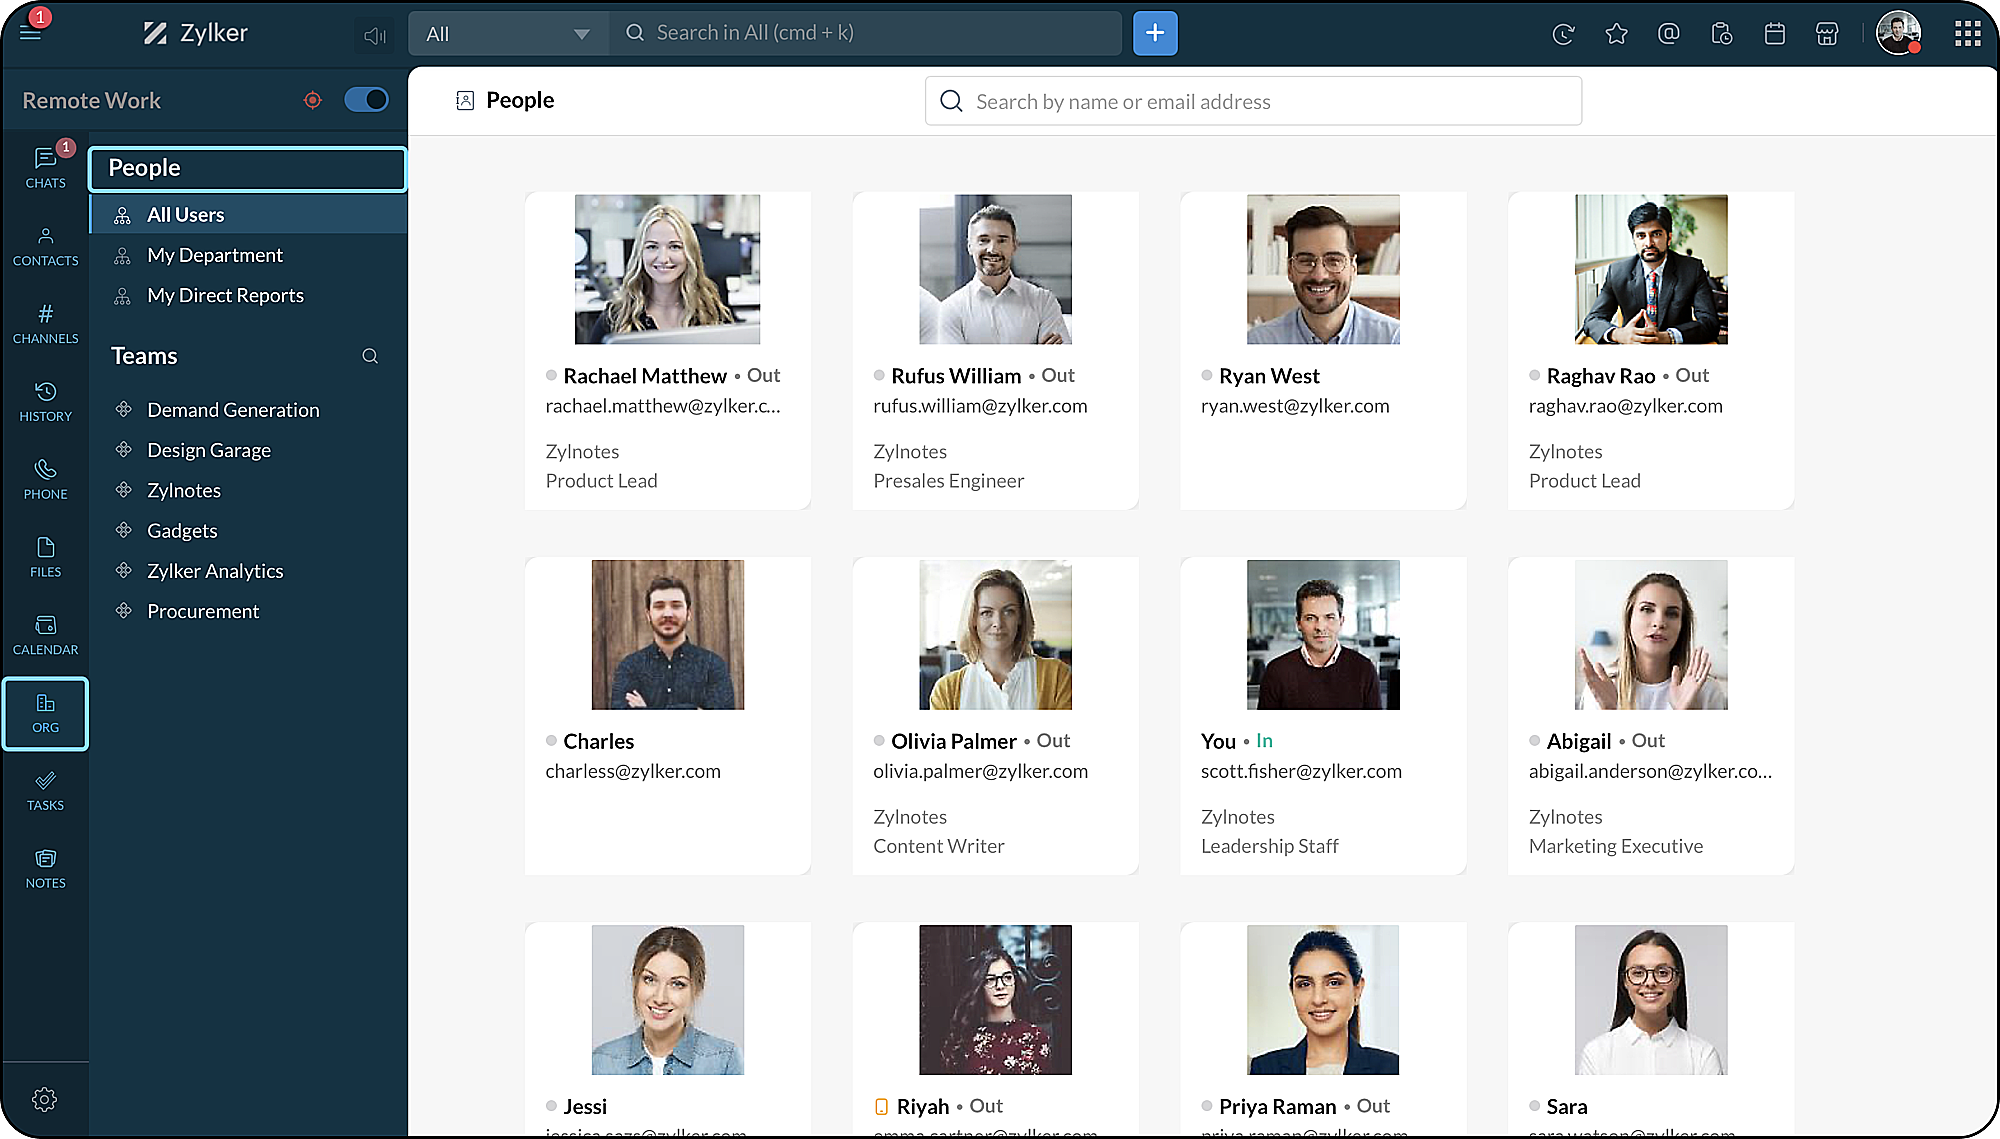
Task: Click the starred messages icon
Action: tap(1616, 34)
